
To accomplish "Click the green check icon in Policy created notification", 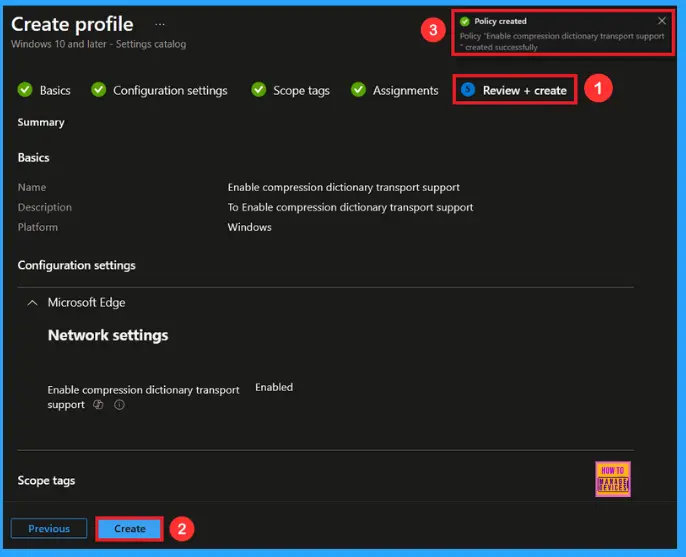I will pyautogui.click(x=465, y=21).
